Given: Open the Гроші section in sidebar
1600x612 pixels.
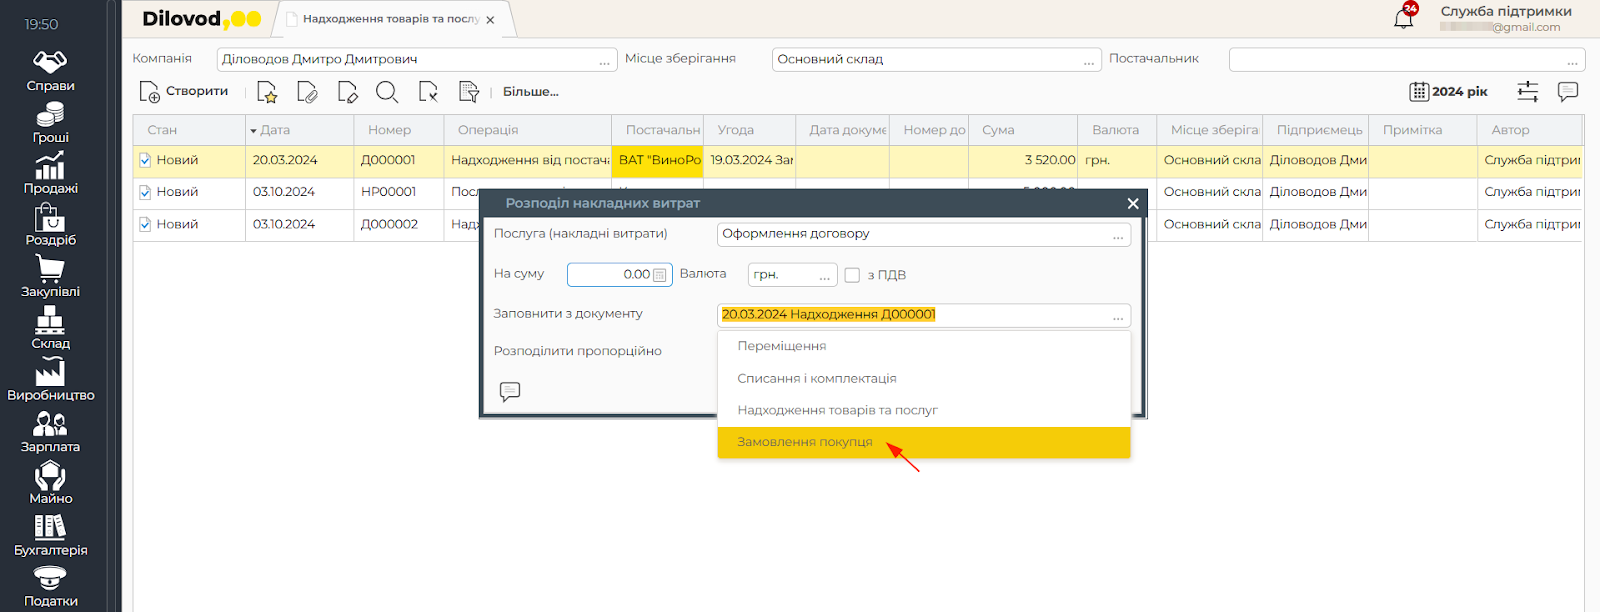Looking at the screenshot, I should pos(50,121).
